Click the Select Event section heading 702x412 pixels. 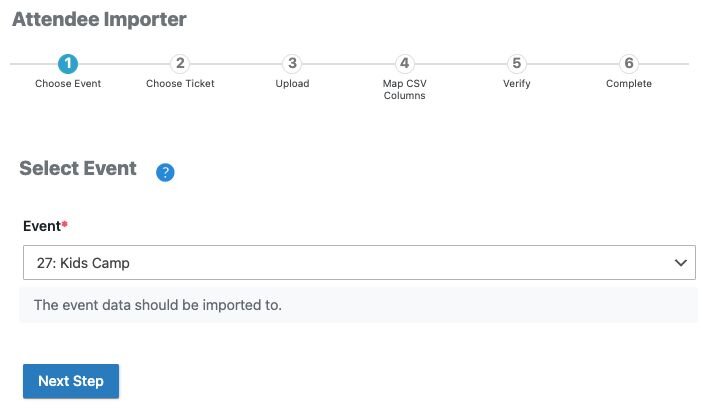(x=78, y=168)
